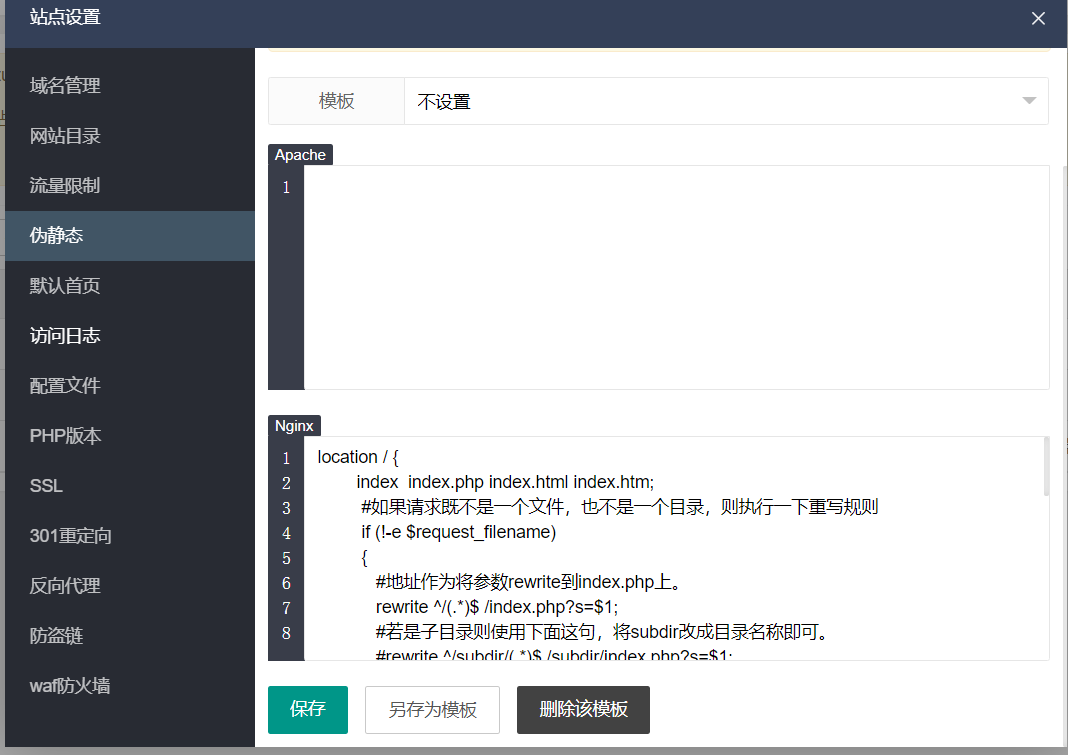The height and width of the screenshot is (755, 1068).
Task: Open the 模板 template dropdown
Action: coord(336,100)
